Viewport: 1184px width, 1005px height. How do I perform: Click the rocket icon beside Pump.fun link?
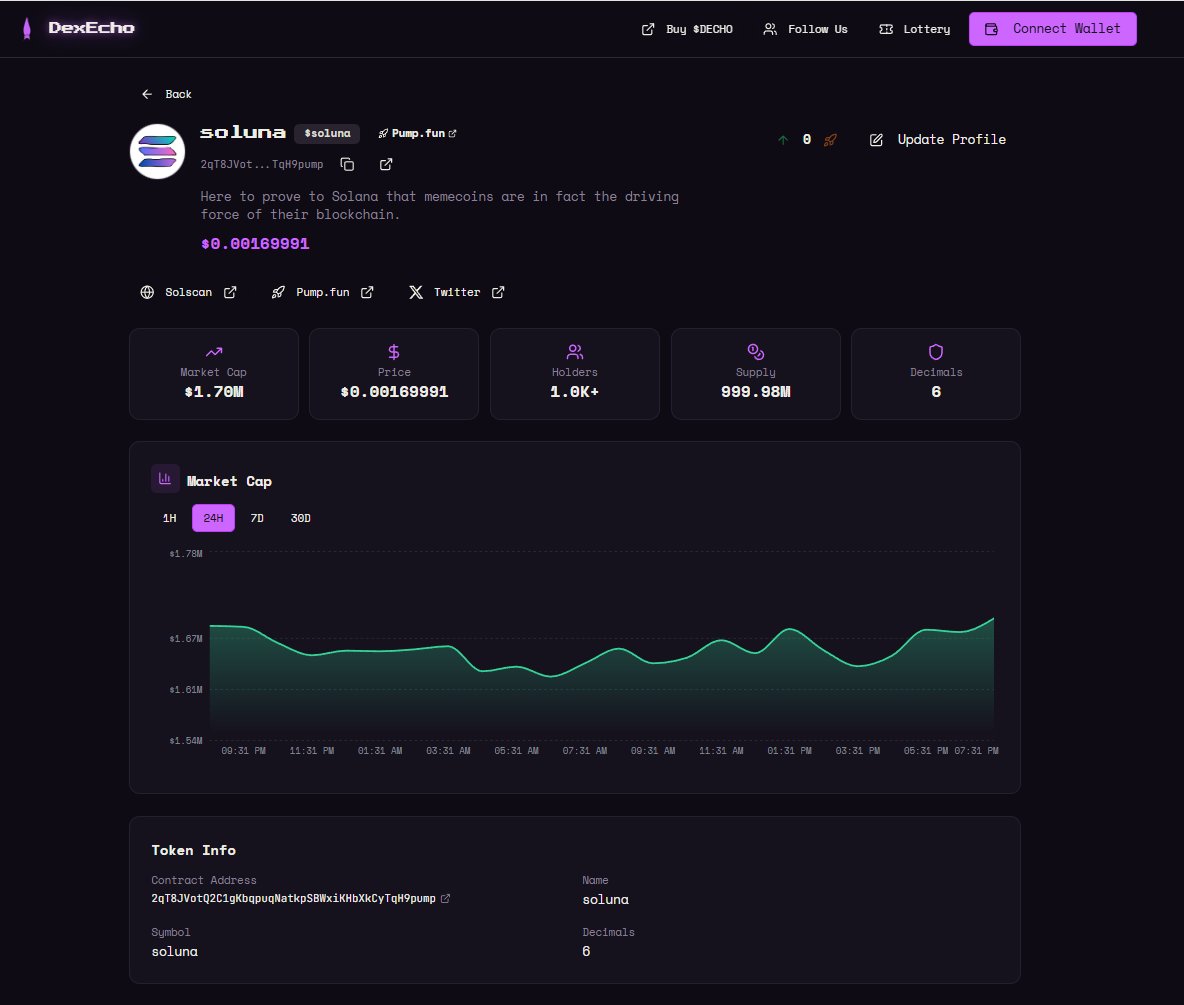[x=278, y=292]
